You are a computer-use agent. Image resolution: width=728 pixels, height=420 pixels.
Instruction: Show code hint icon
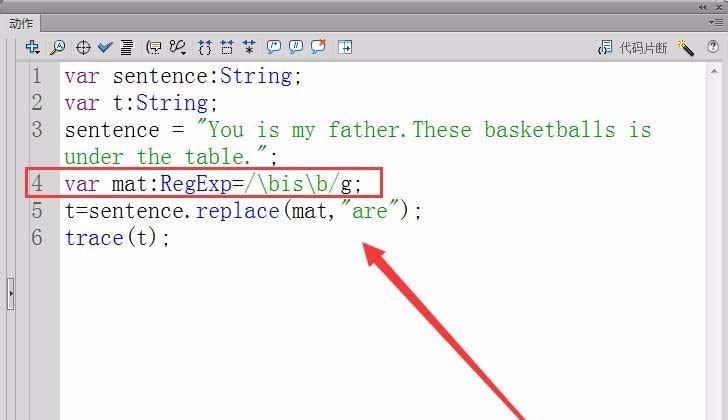point(154,47)
